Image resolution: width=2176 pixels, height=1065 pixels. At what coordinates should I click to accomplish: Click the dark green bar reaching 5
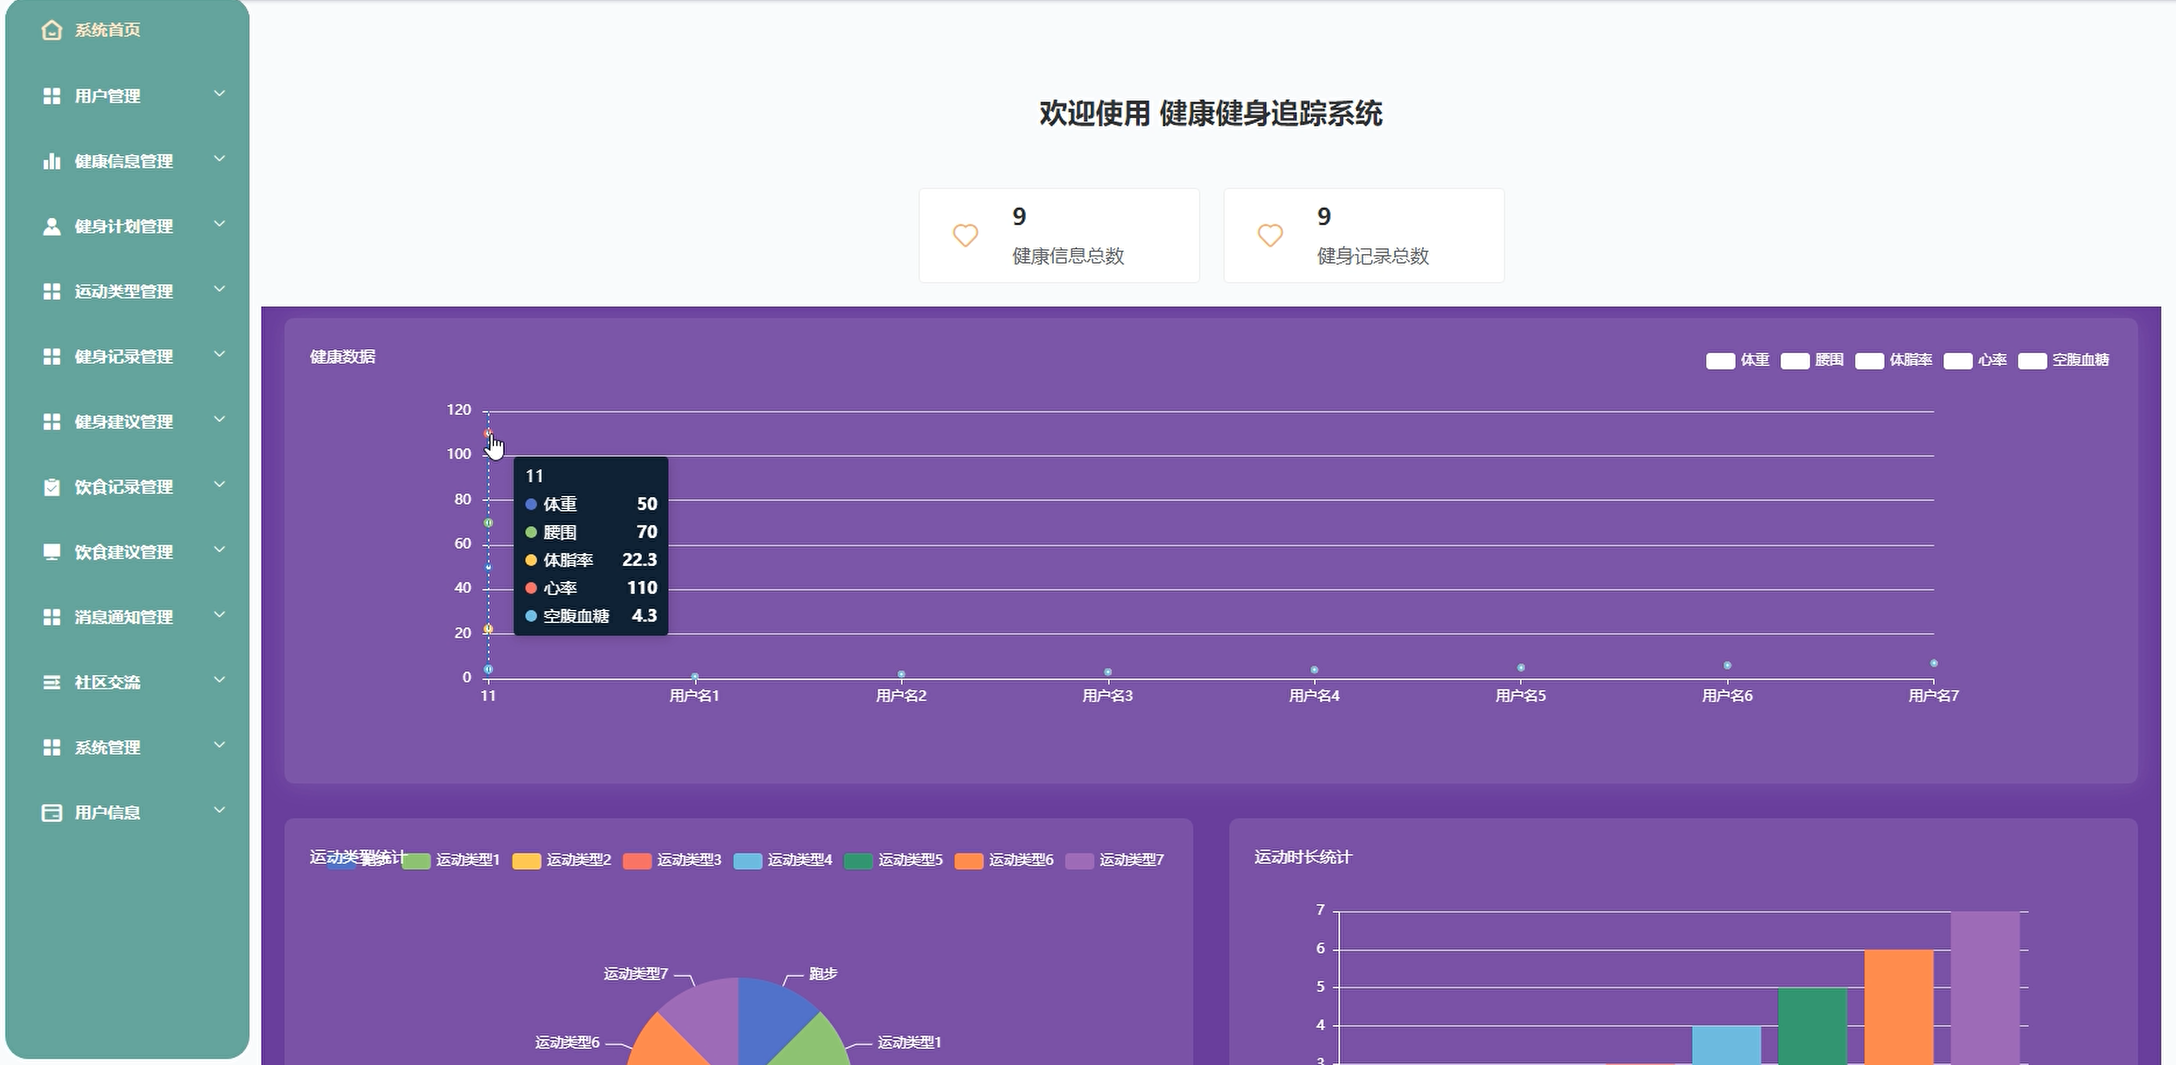(x=1812, y=1026)
